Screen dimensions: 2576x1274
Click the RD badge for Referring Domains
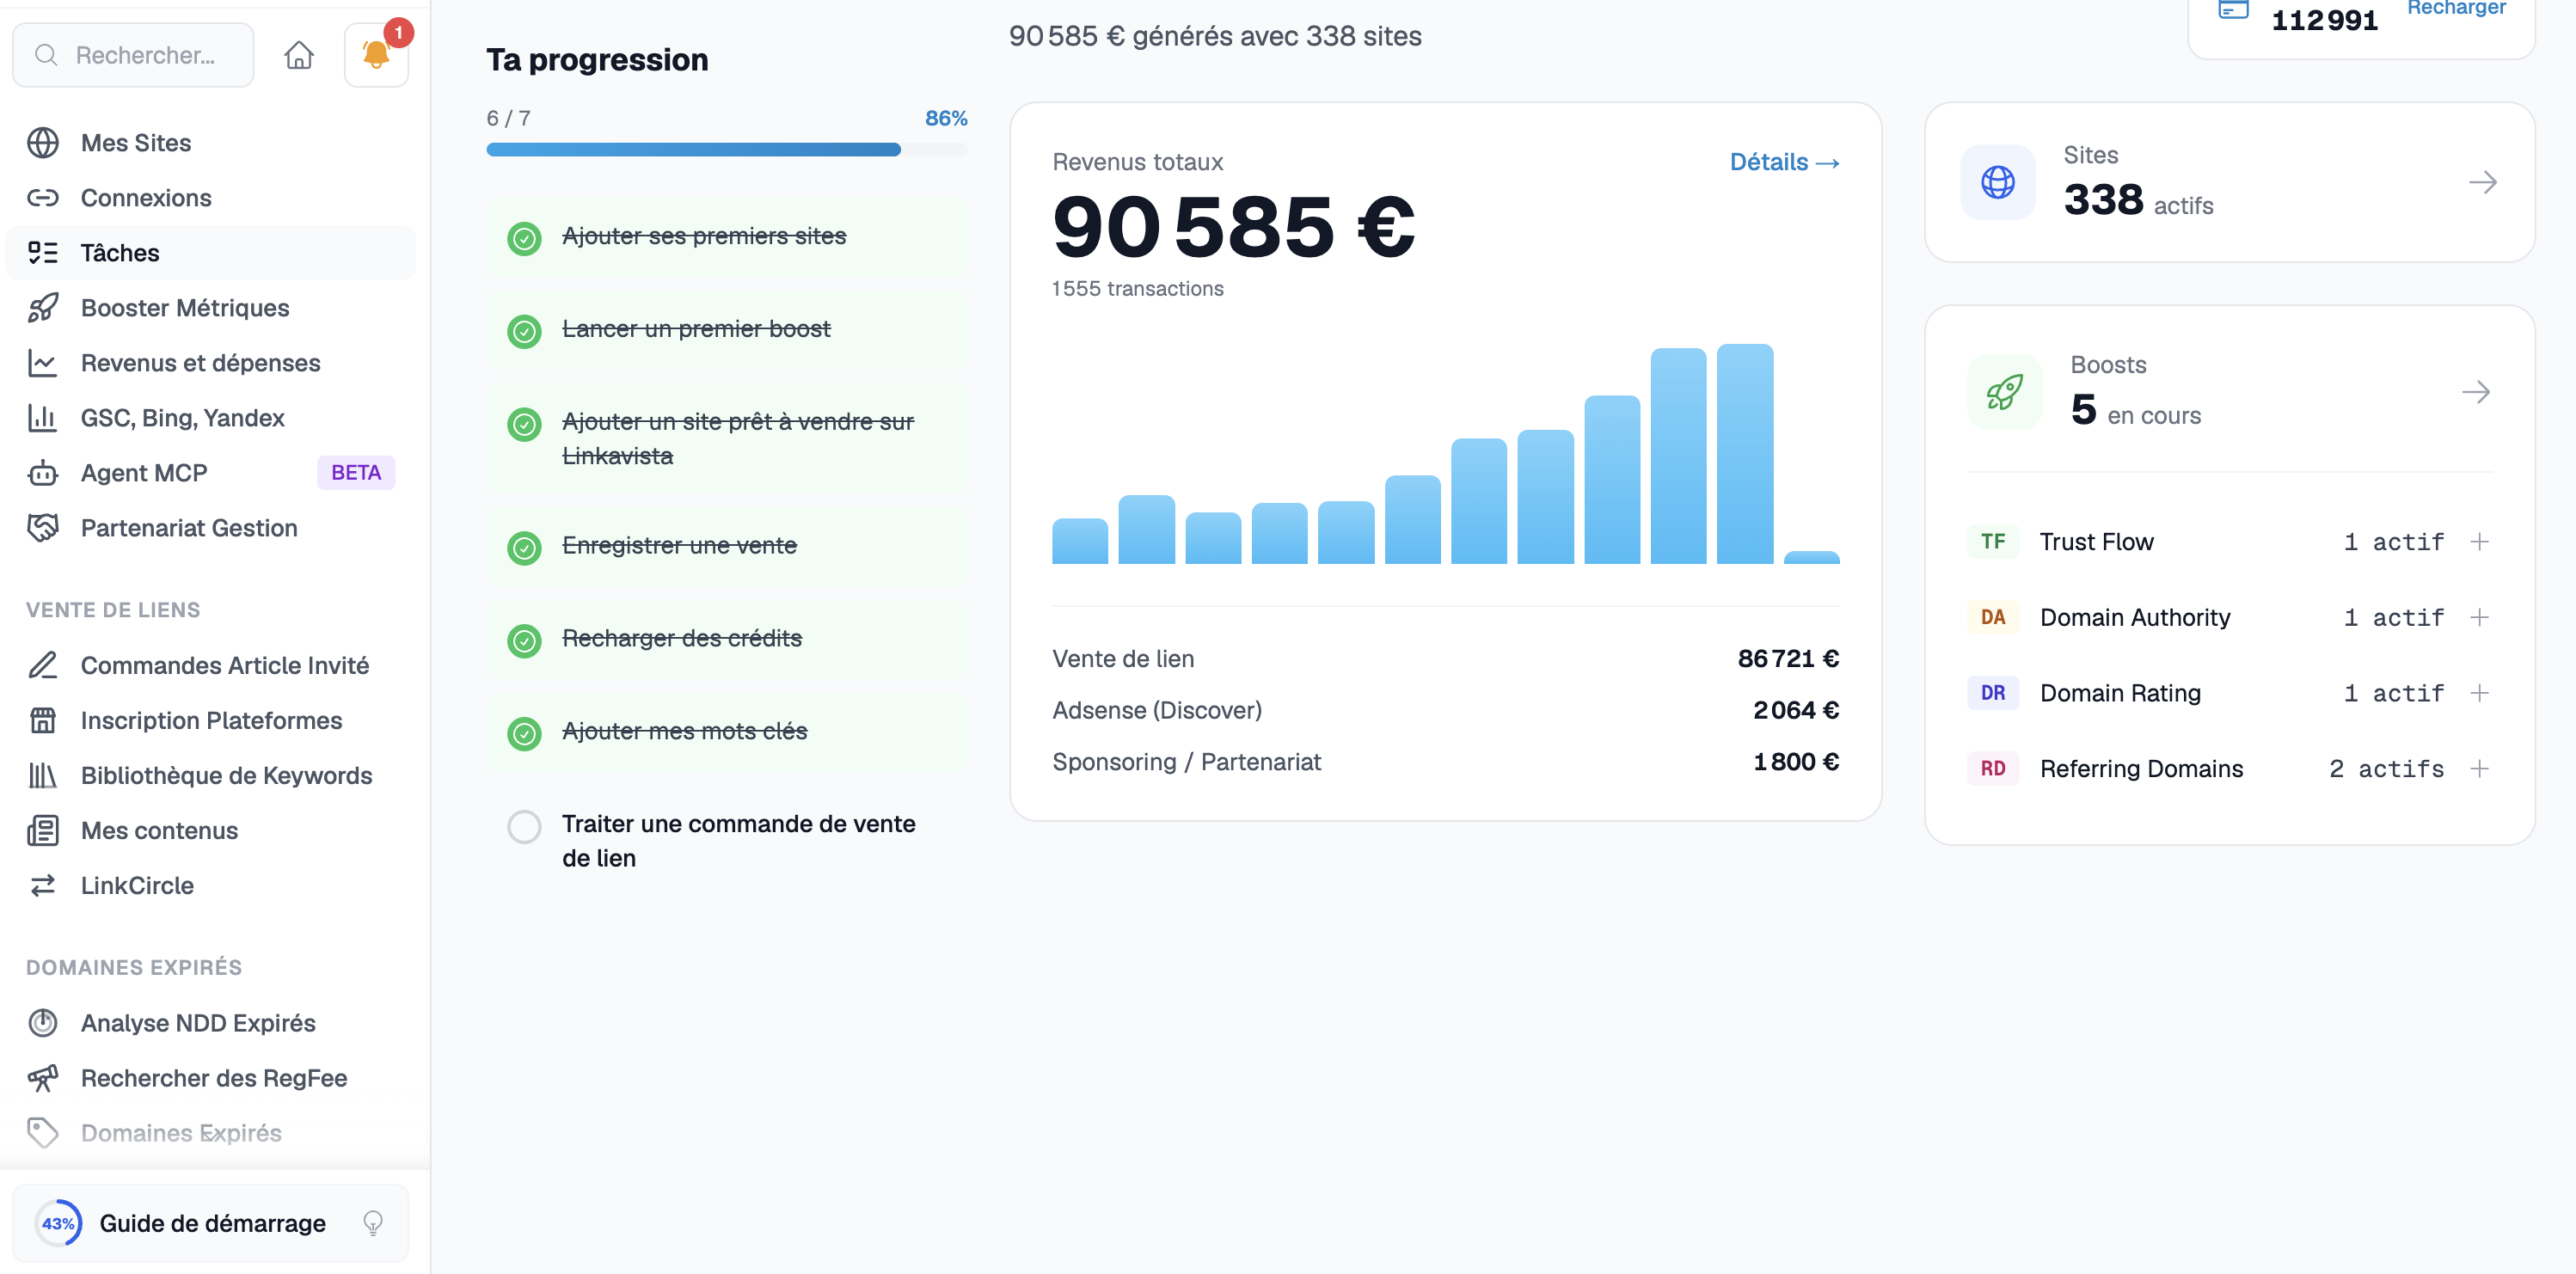click(x=1992, y=769)
